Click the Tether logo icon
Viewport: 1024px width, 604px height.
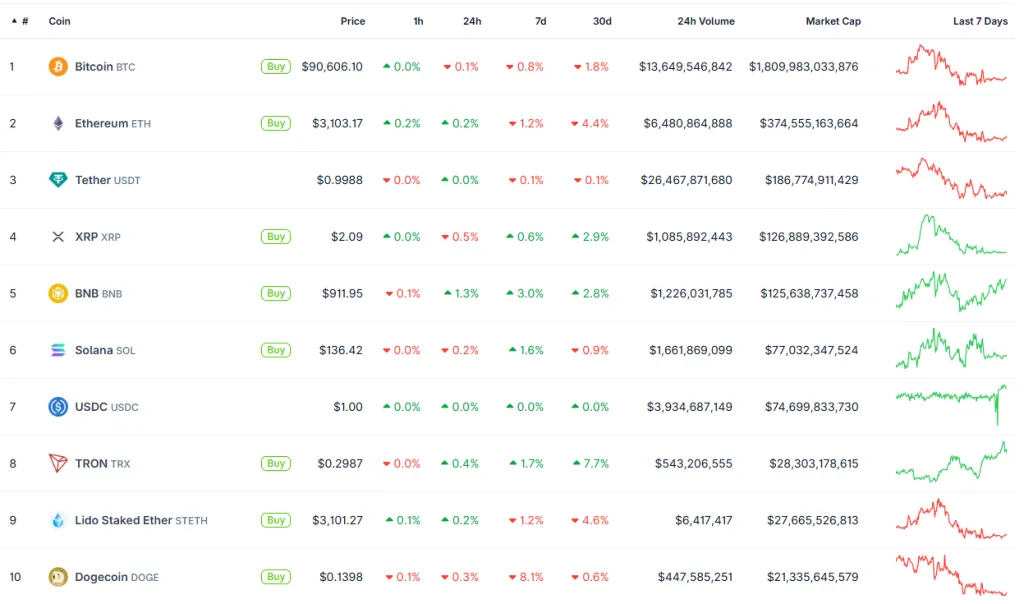(58, 180)
